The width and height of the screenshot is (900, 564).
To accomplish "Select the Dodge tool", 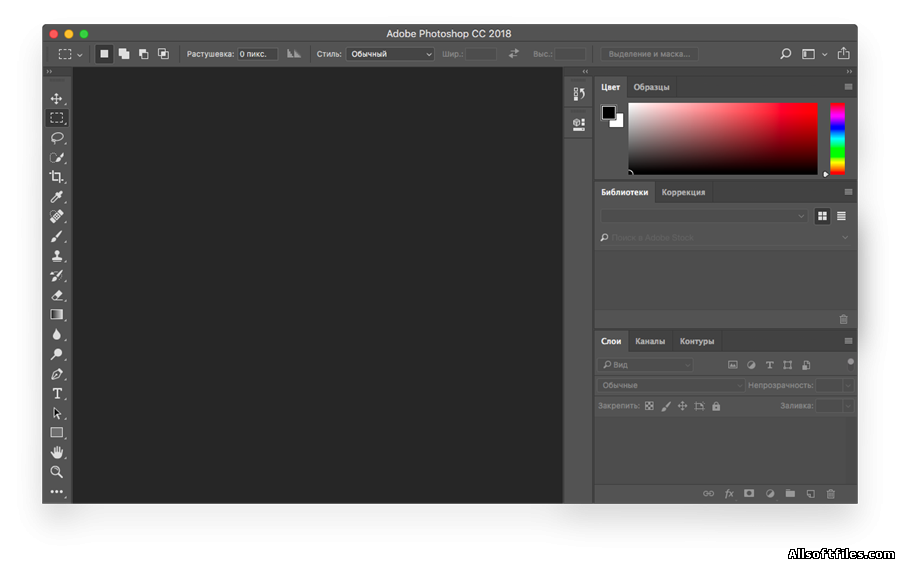I will click(56, 354).
